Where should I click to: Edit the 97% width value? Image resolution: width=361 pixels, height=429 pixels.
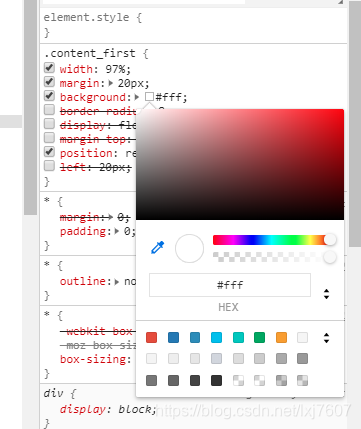click(115, 69)
